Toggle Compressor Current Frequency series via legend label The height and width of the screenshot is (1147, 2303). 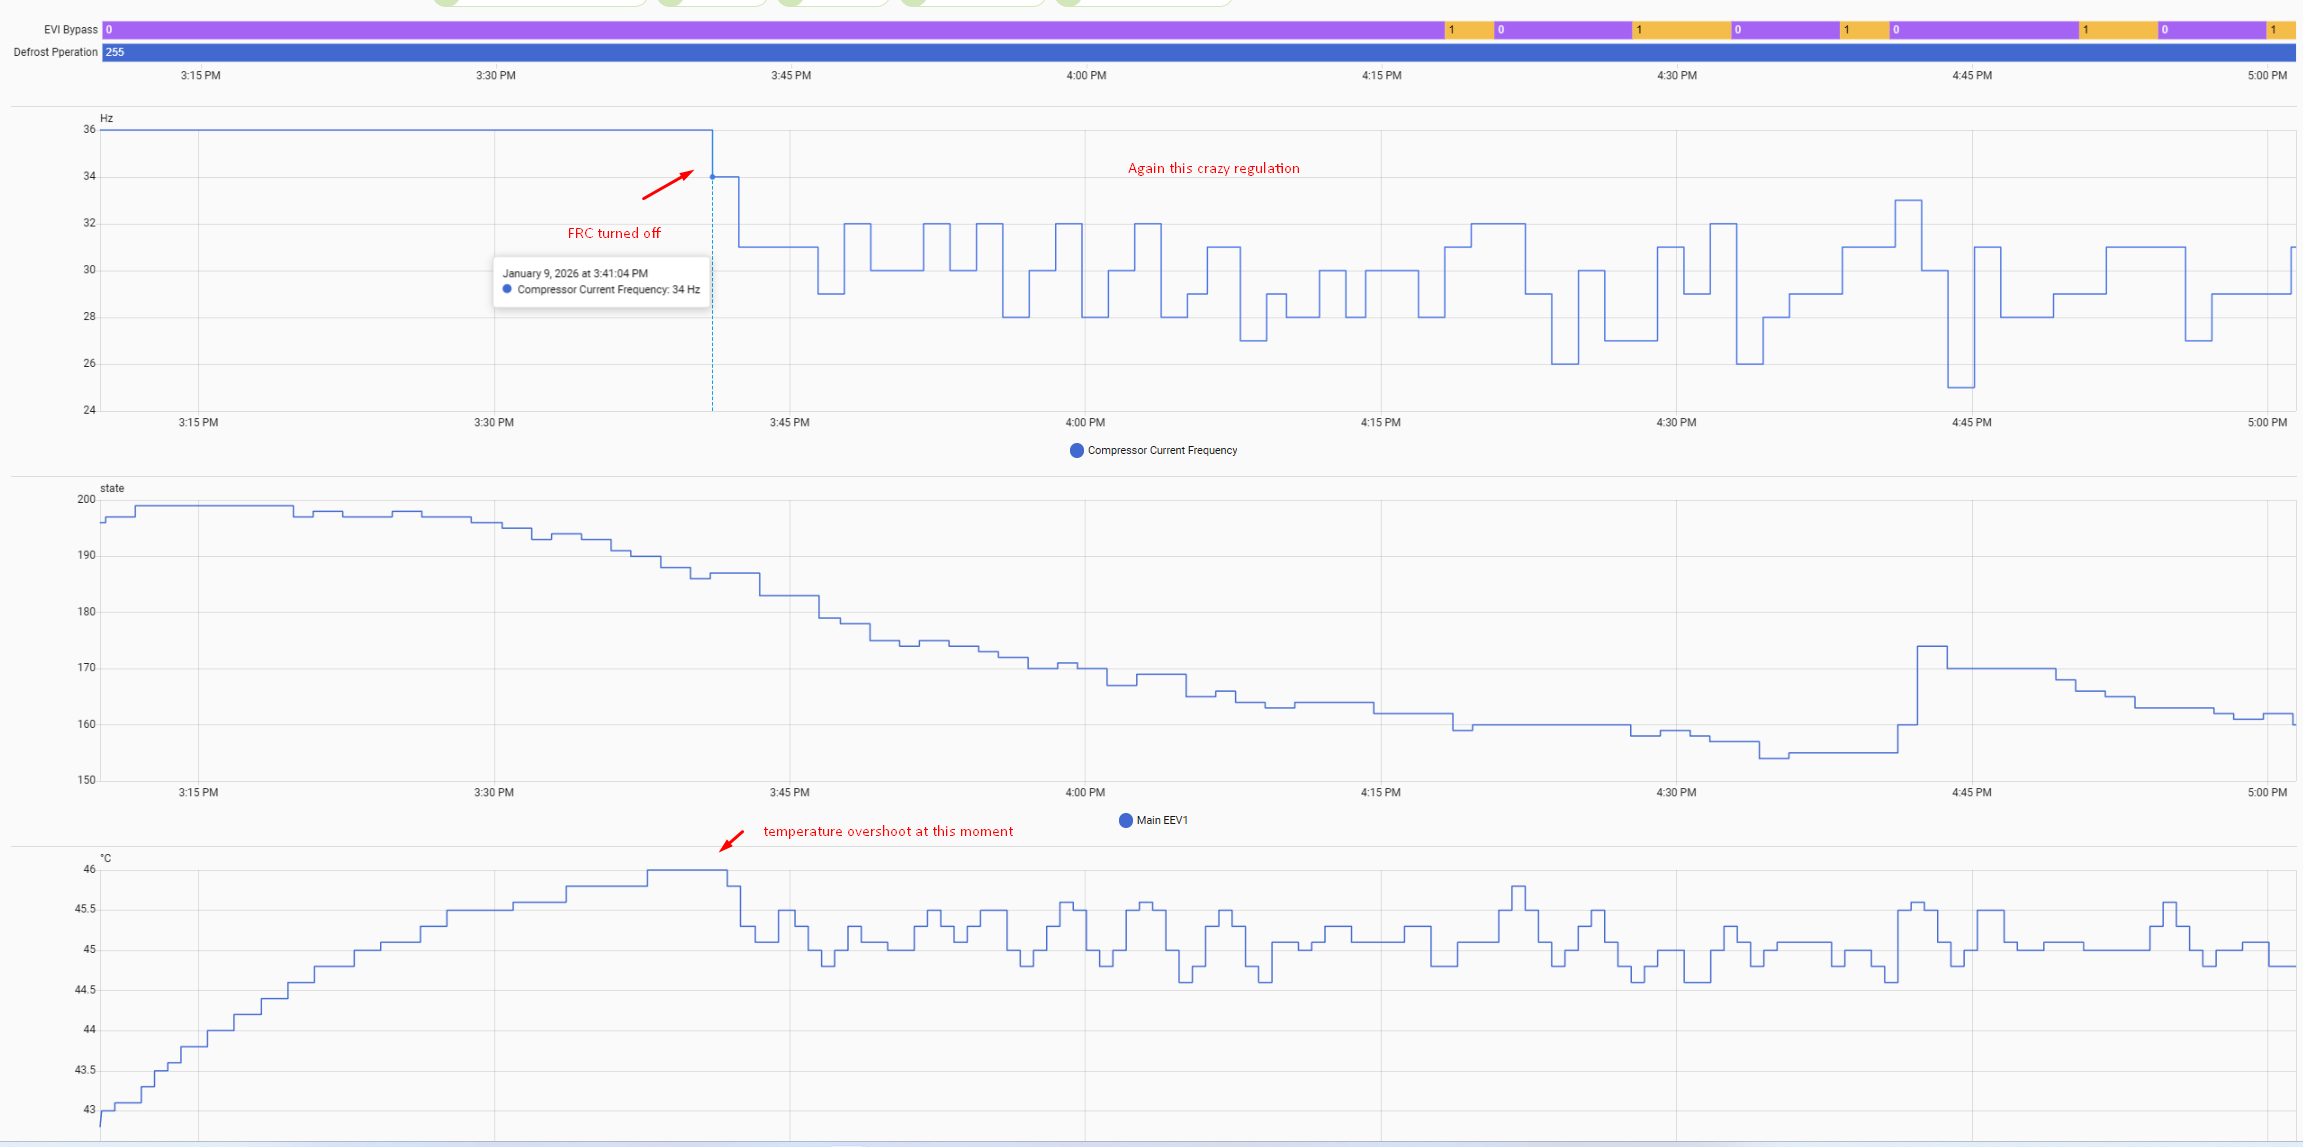1162,451
